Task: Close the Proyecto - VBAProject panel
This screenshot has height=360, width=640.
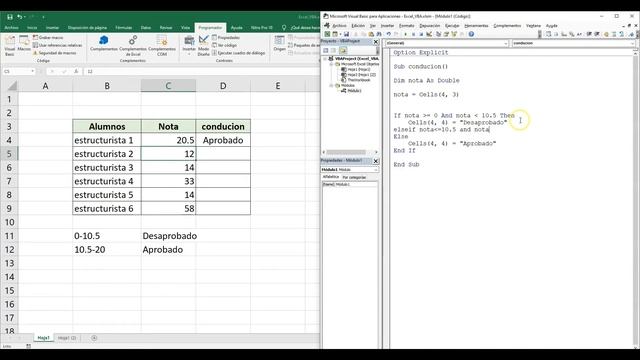Action: (x=376, y=42)
